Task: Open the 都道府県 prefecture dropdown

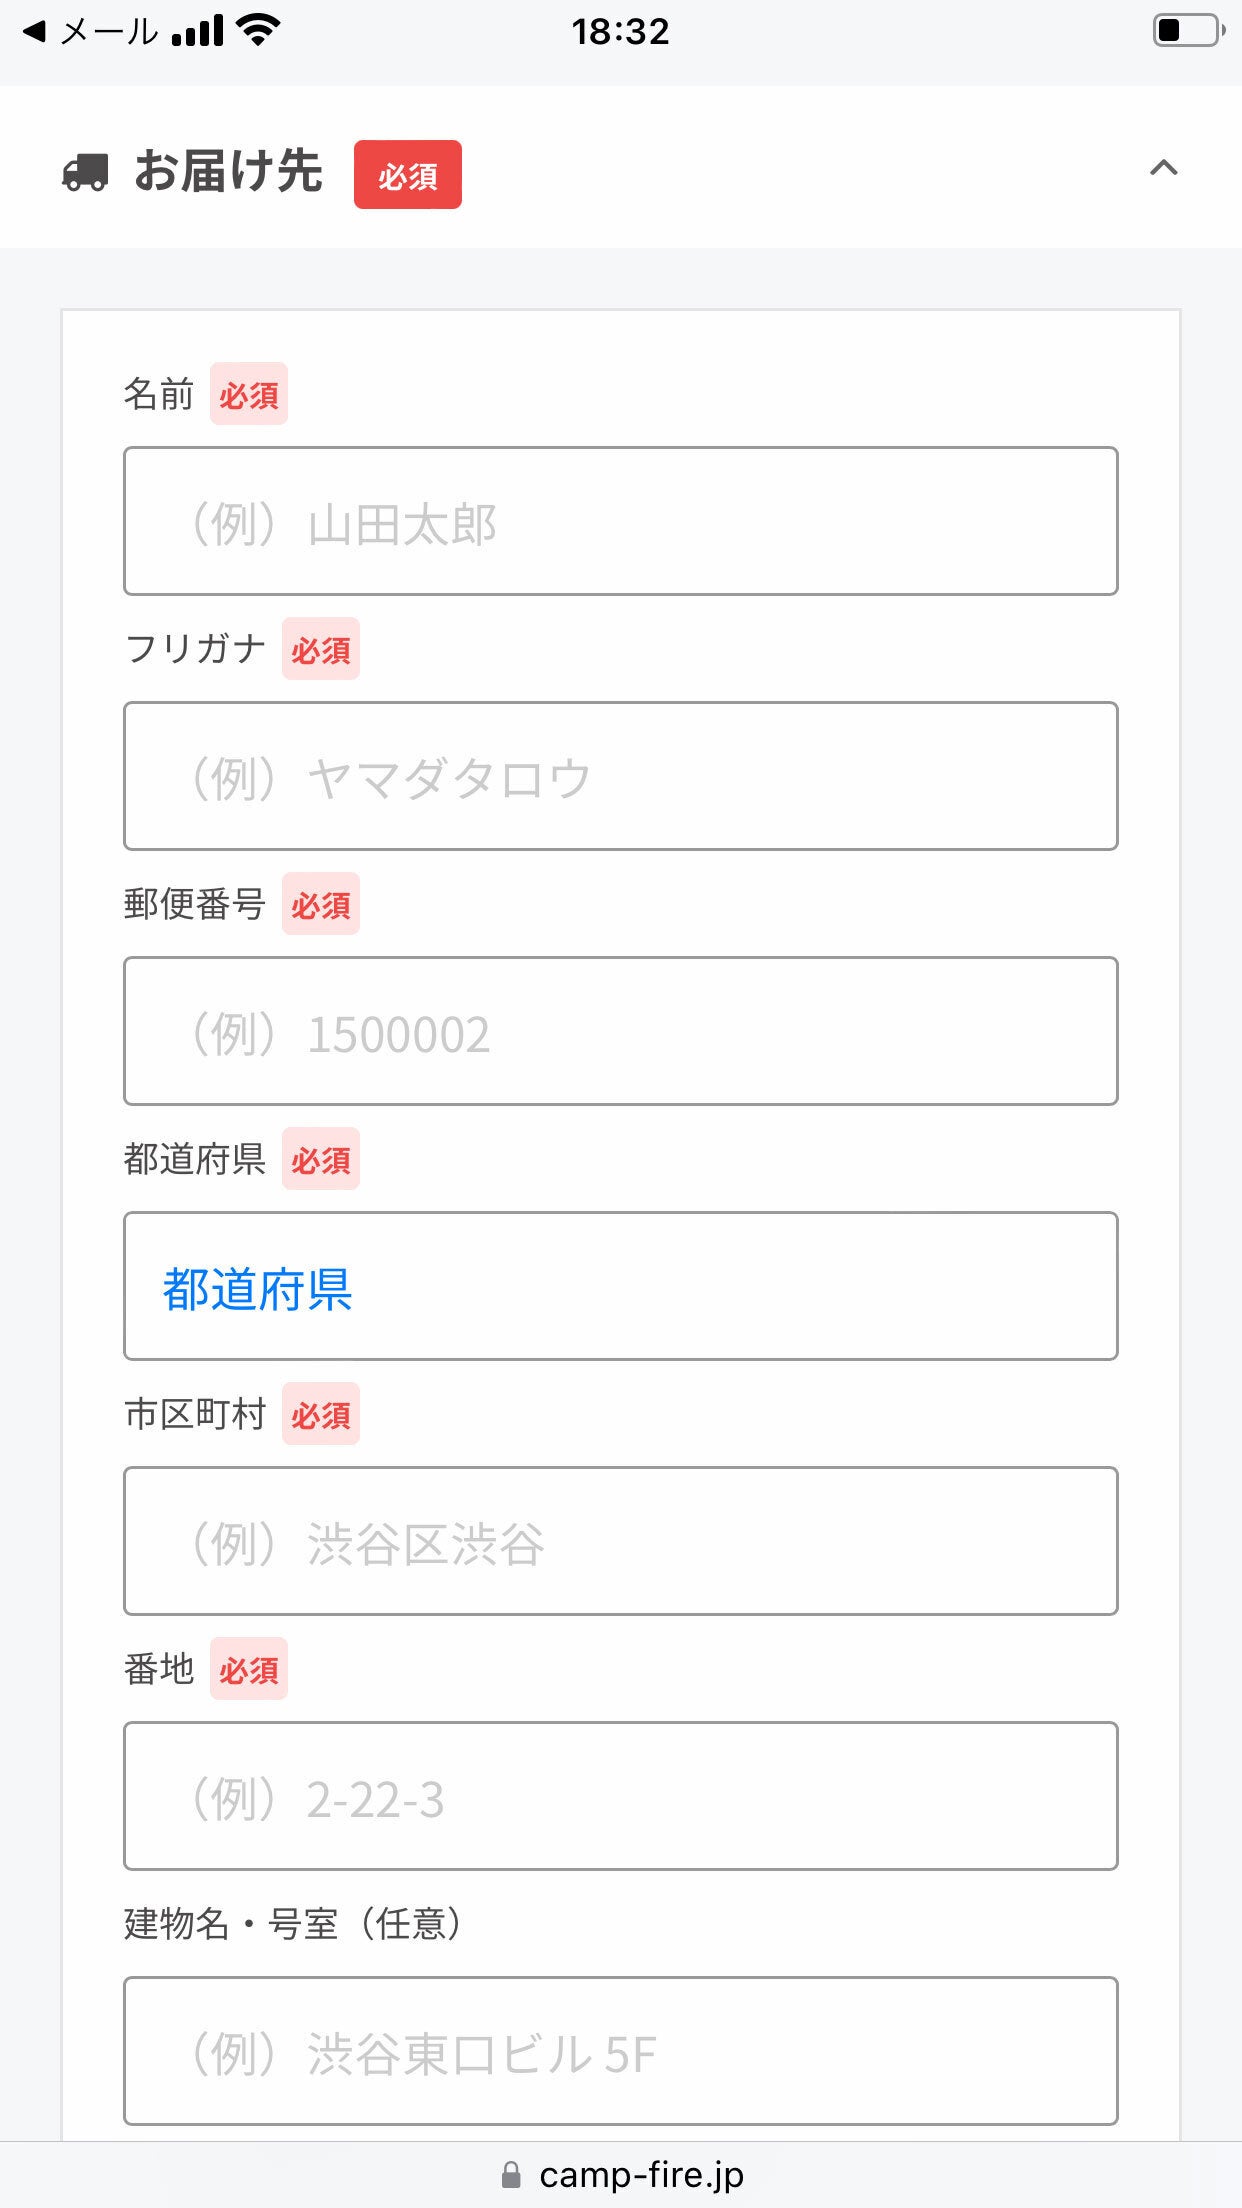Action: point(620,1286)
